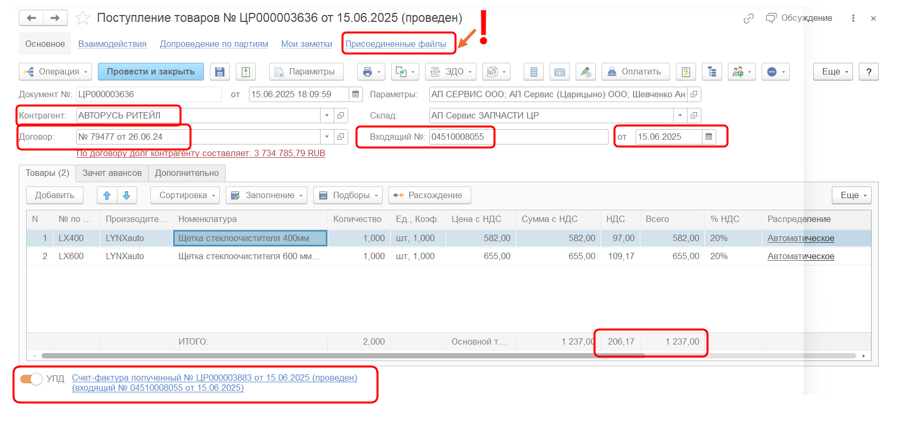Expand the Договор dropdown list

click(326, 137)
